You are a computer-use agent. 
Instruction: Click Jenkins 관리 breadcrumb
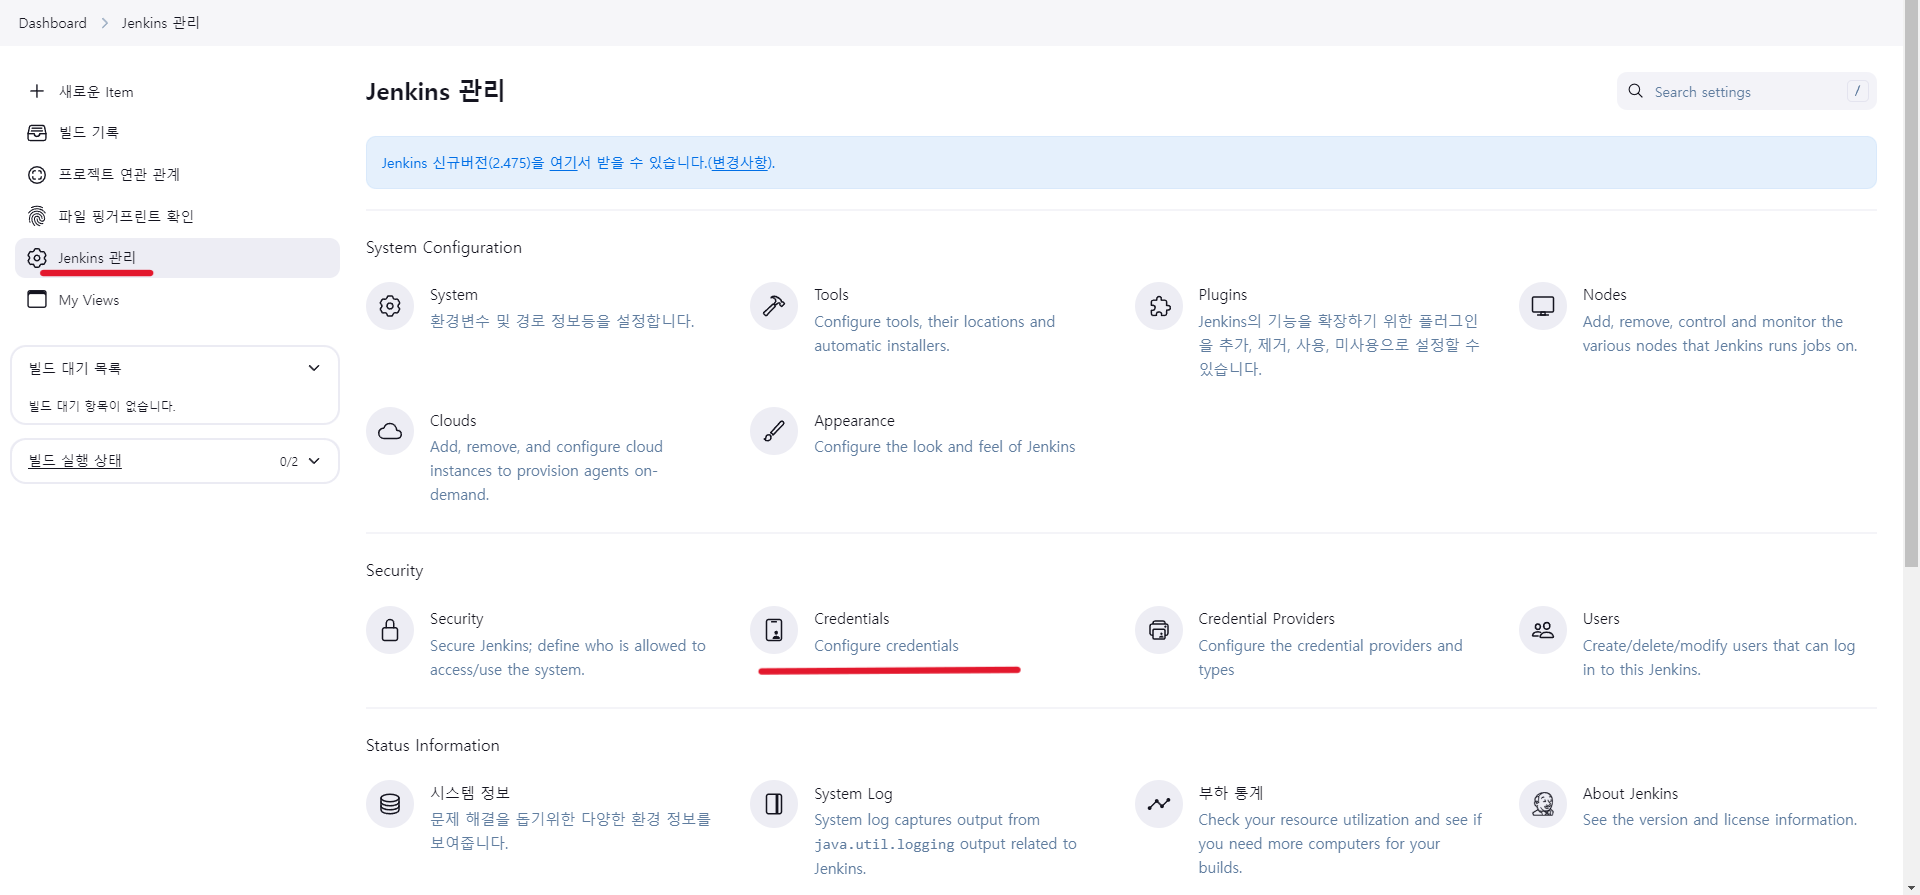[x=161, y=23]
